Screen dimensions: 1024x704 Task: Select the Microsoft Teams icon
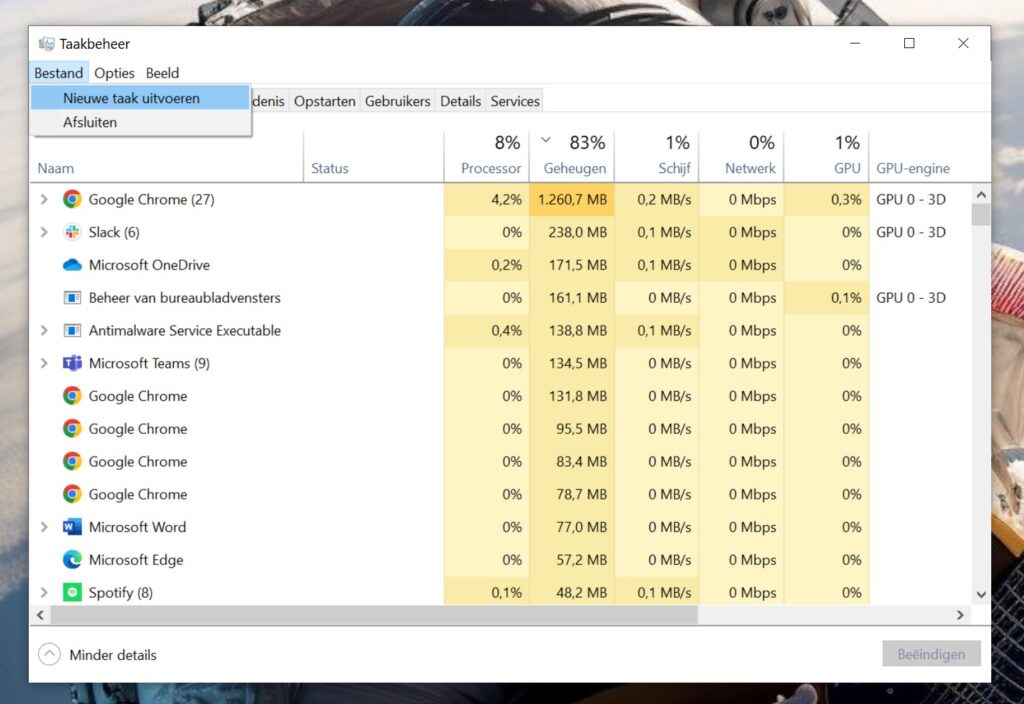72,363
